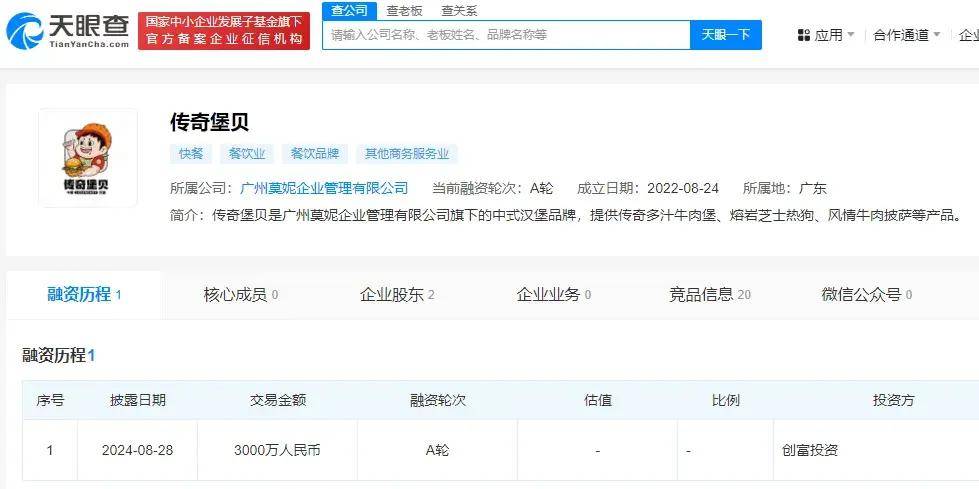Click the 交易金额 column header
This screenshot has height=489, width=979.
278,400
